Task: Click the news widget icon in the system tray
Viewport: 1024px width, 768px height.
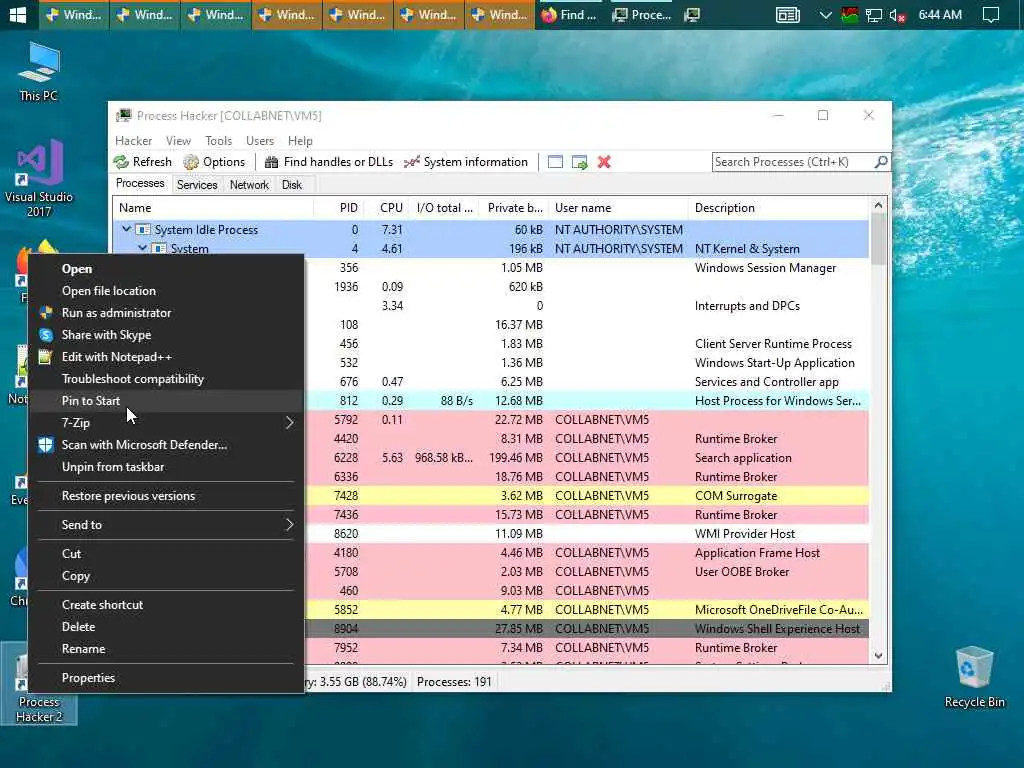Action: 788,14
